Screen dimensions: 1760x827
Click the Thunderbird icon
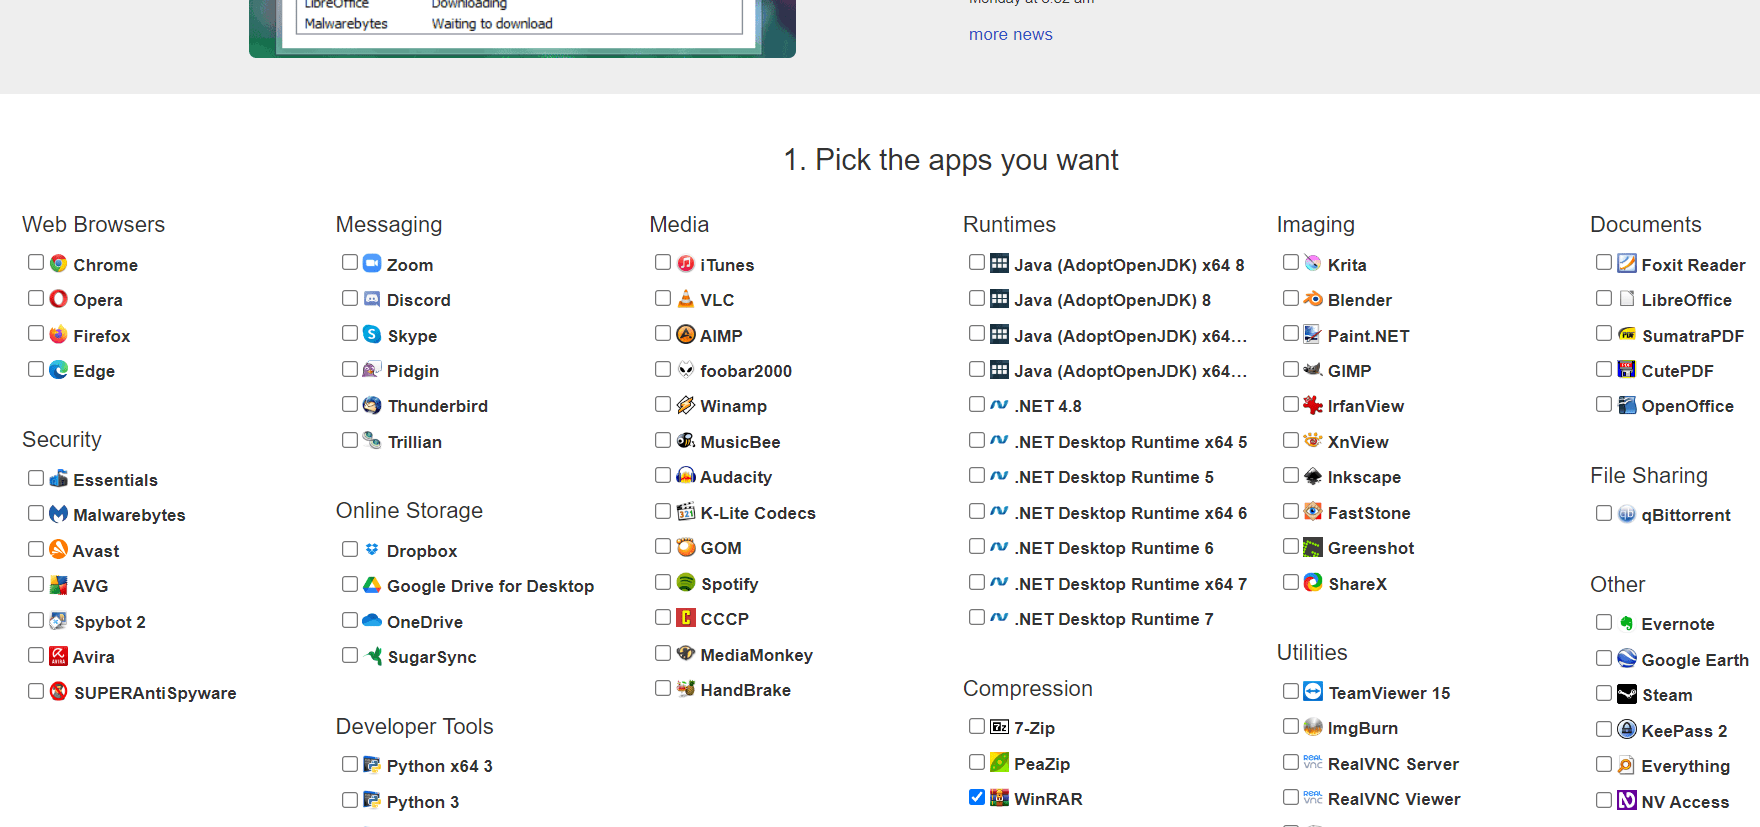pos(372,405)
